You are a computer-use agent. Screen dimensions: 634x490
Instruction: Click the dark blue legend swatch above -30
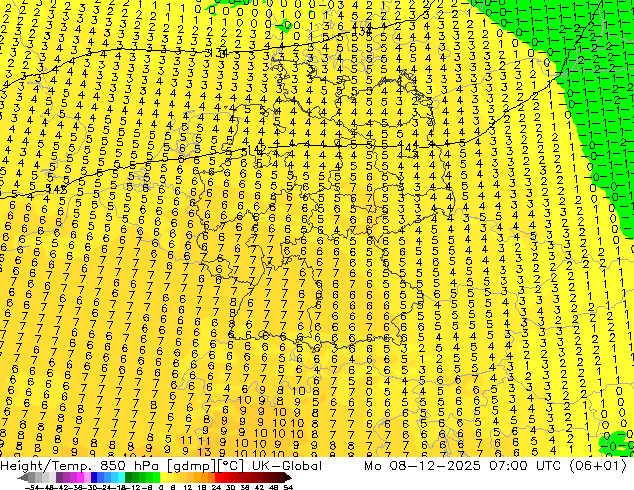(x=94, y=477)
